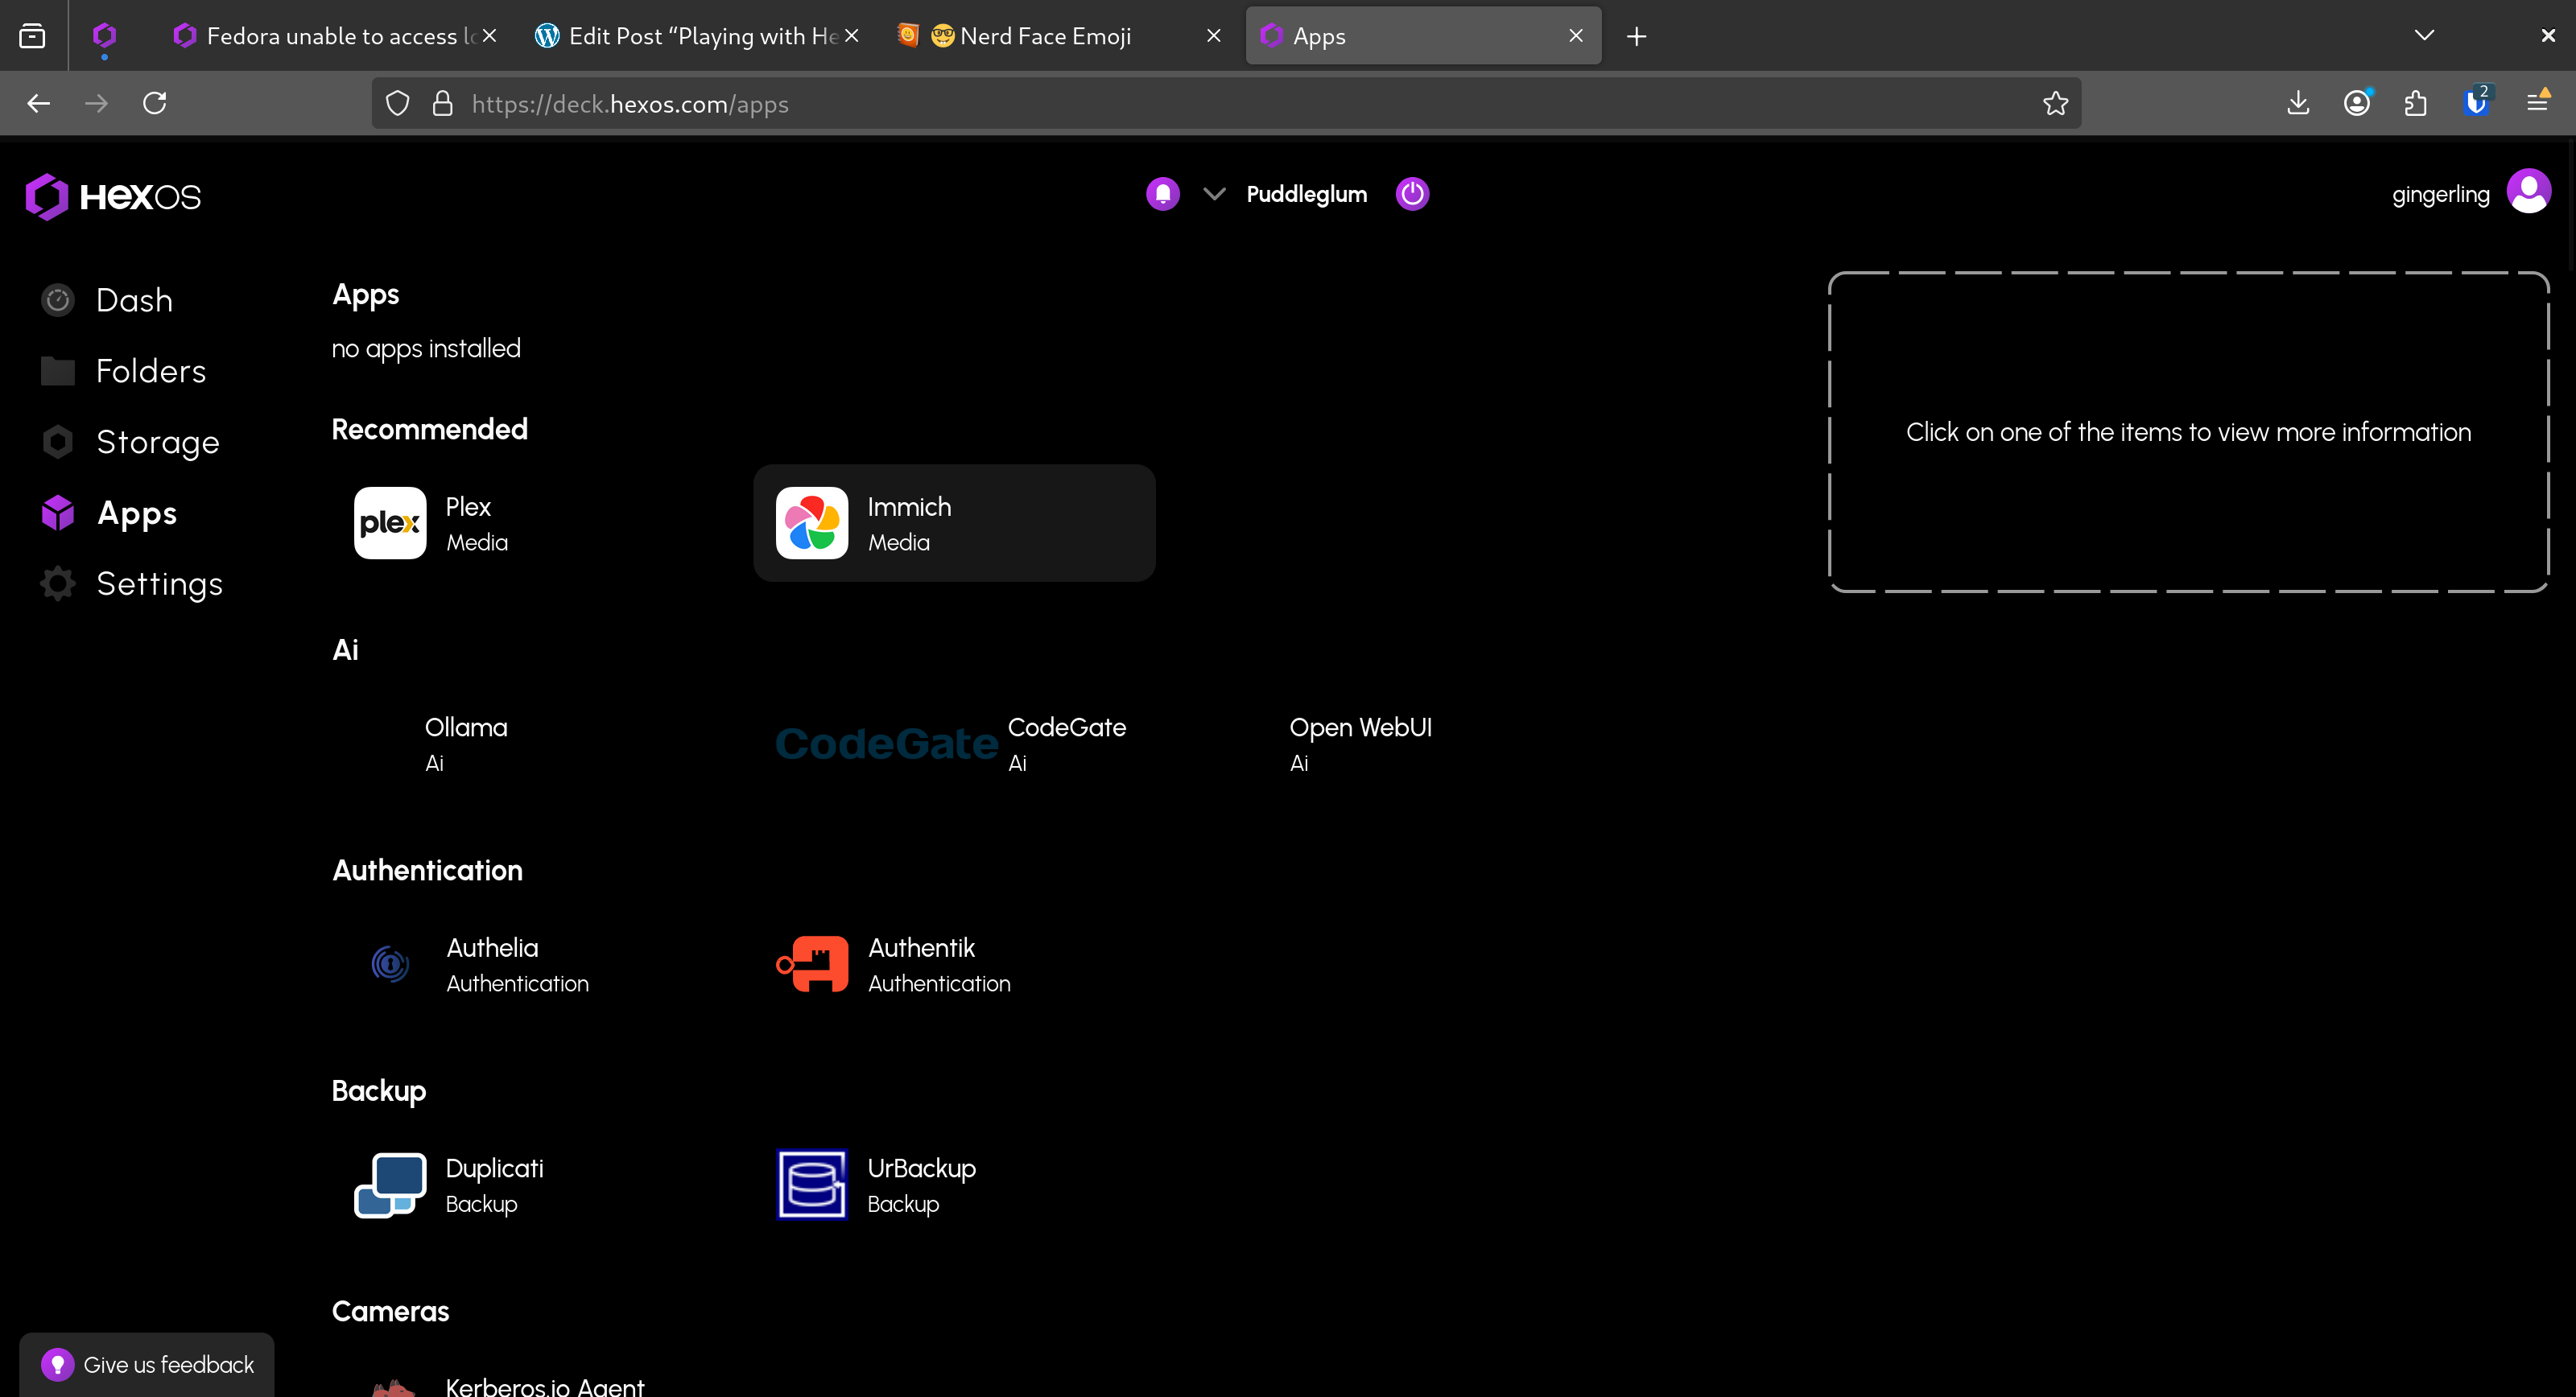This screenshot has height=1397, width=2576.
Task: Select the Authelia fingerprint icon
Action: (x=390, y=964)
